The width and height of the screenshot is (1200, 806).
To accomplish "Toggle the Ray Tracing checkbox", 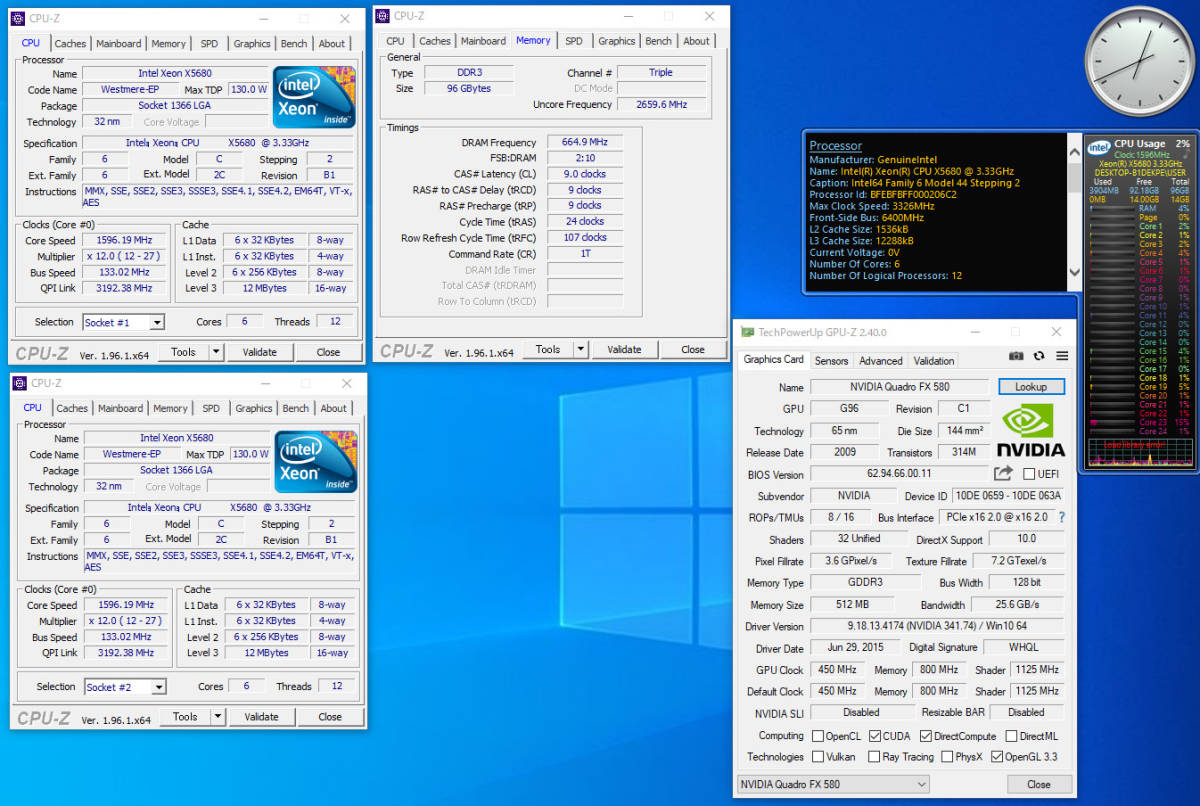I will coord(875,757).
